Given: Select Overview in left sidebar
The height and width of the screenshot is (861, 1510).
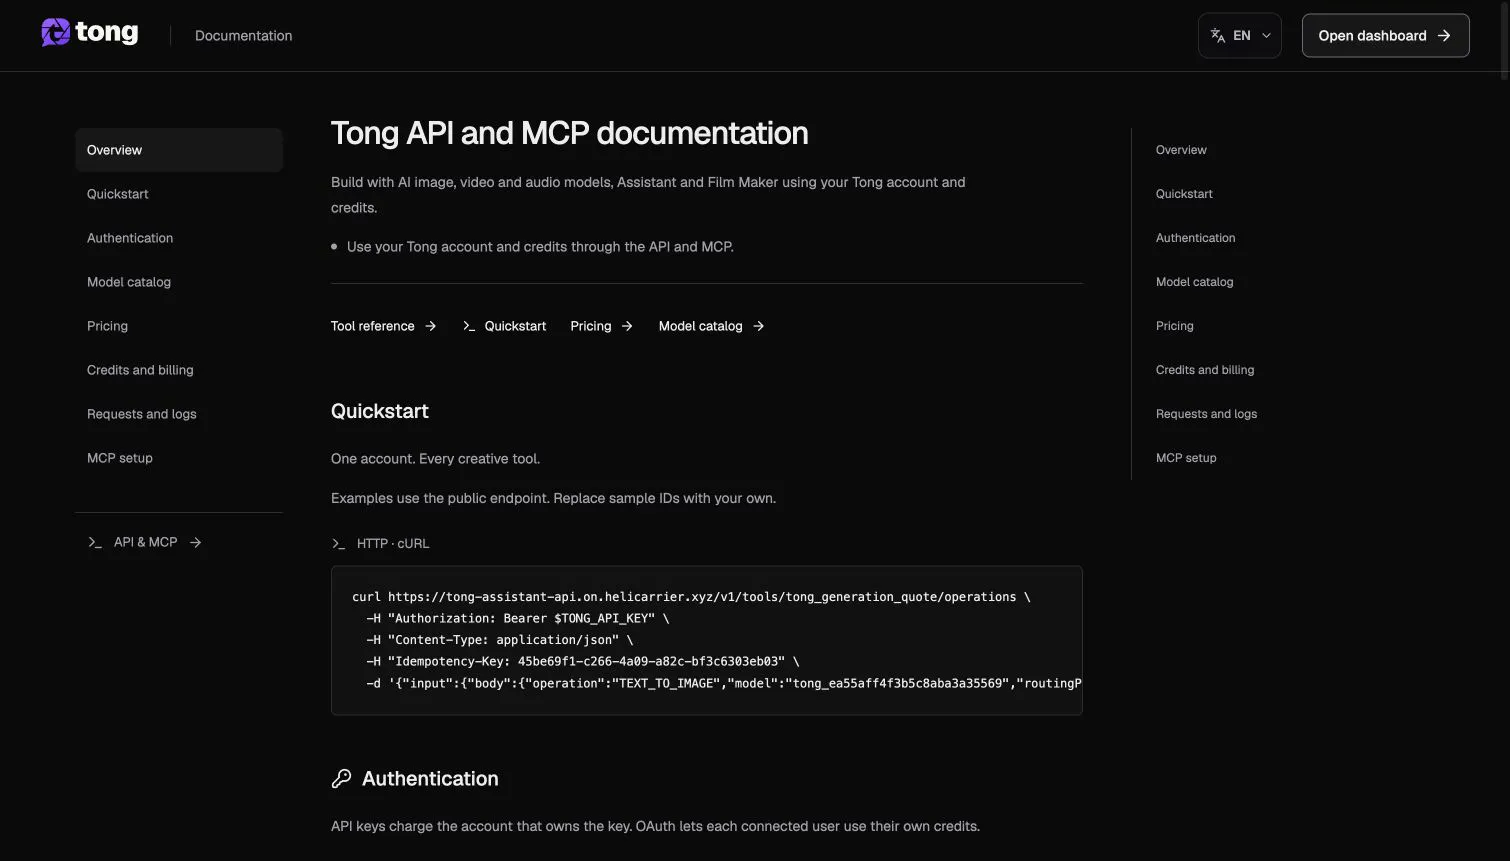Looking at the screenshot, I should click(179, 150).
